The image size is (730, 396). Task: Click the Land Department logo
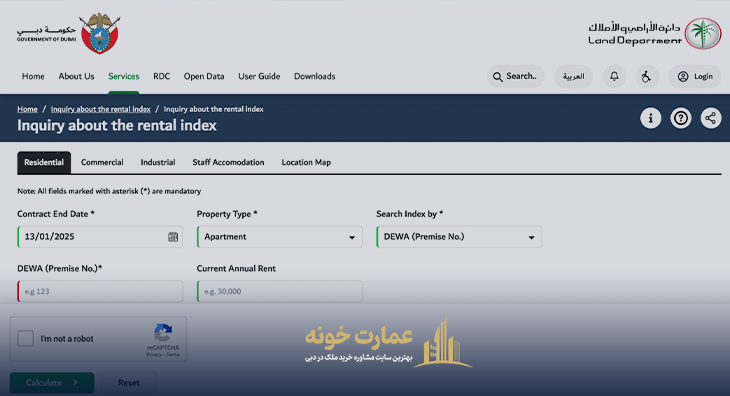(x=655, y=34)
